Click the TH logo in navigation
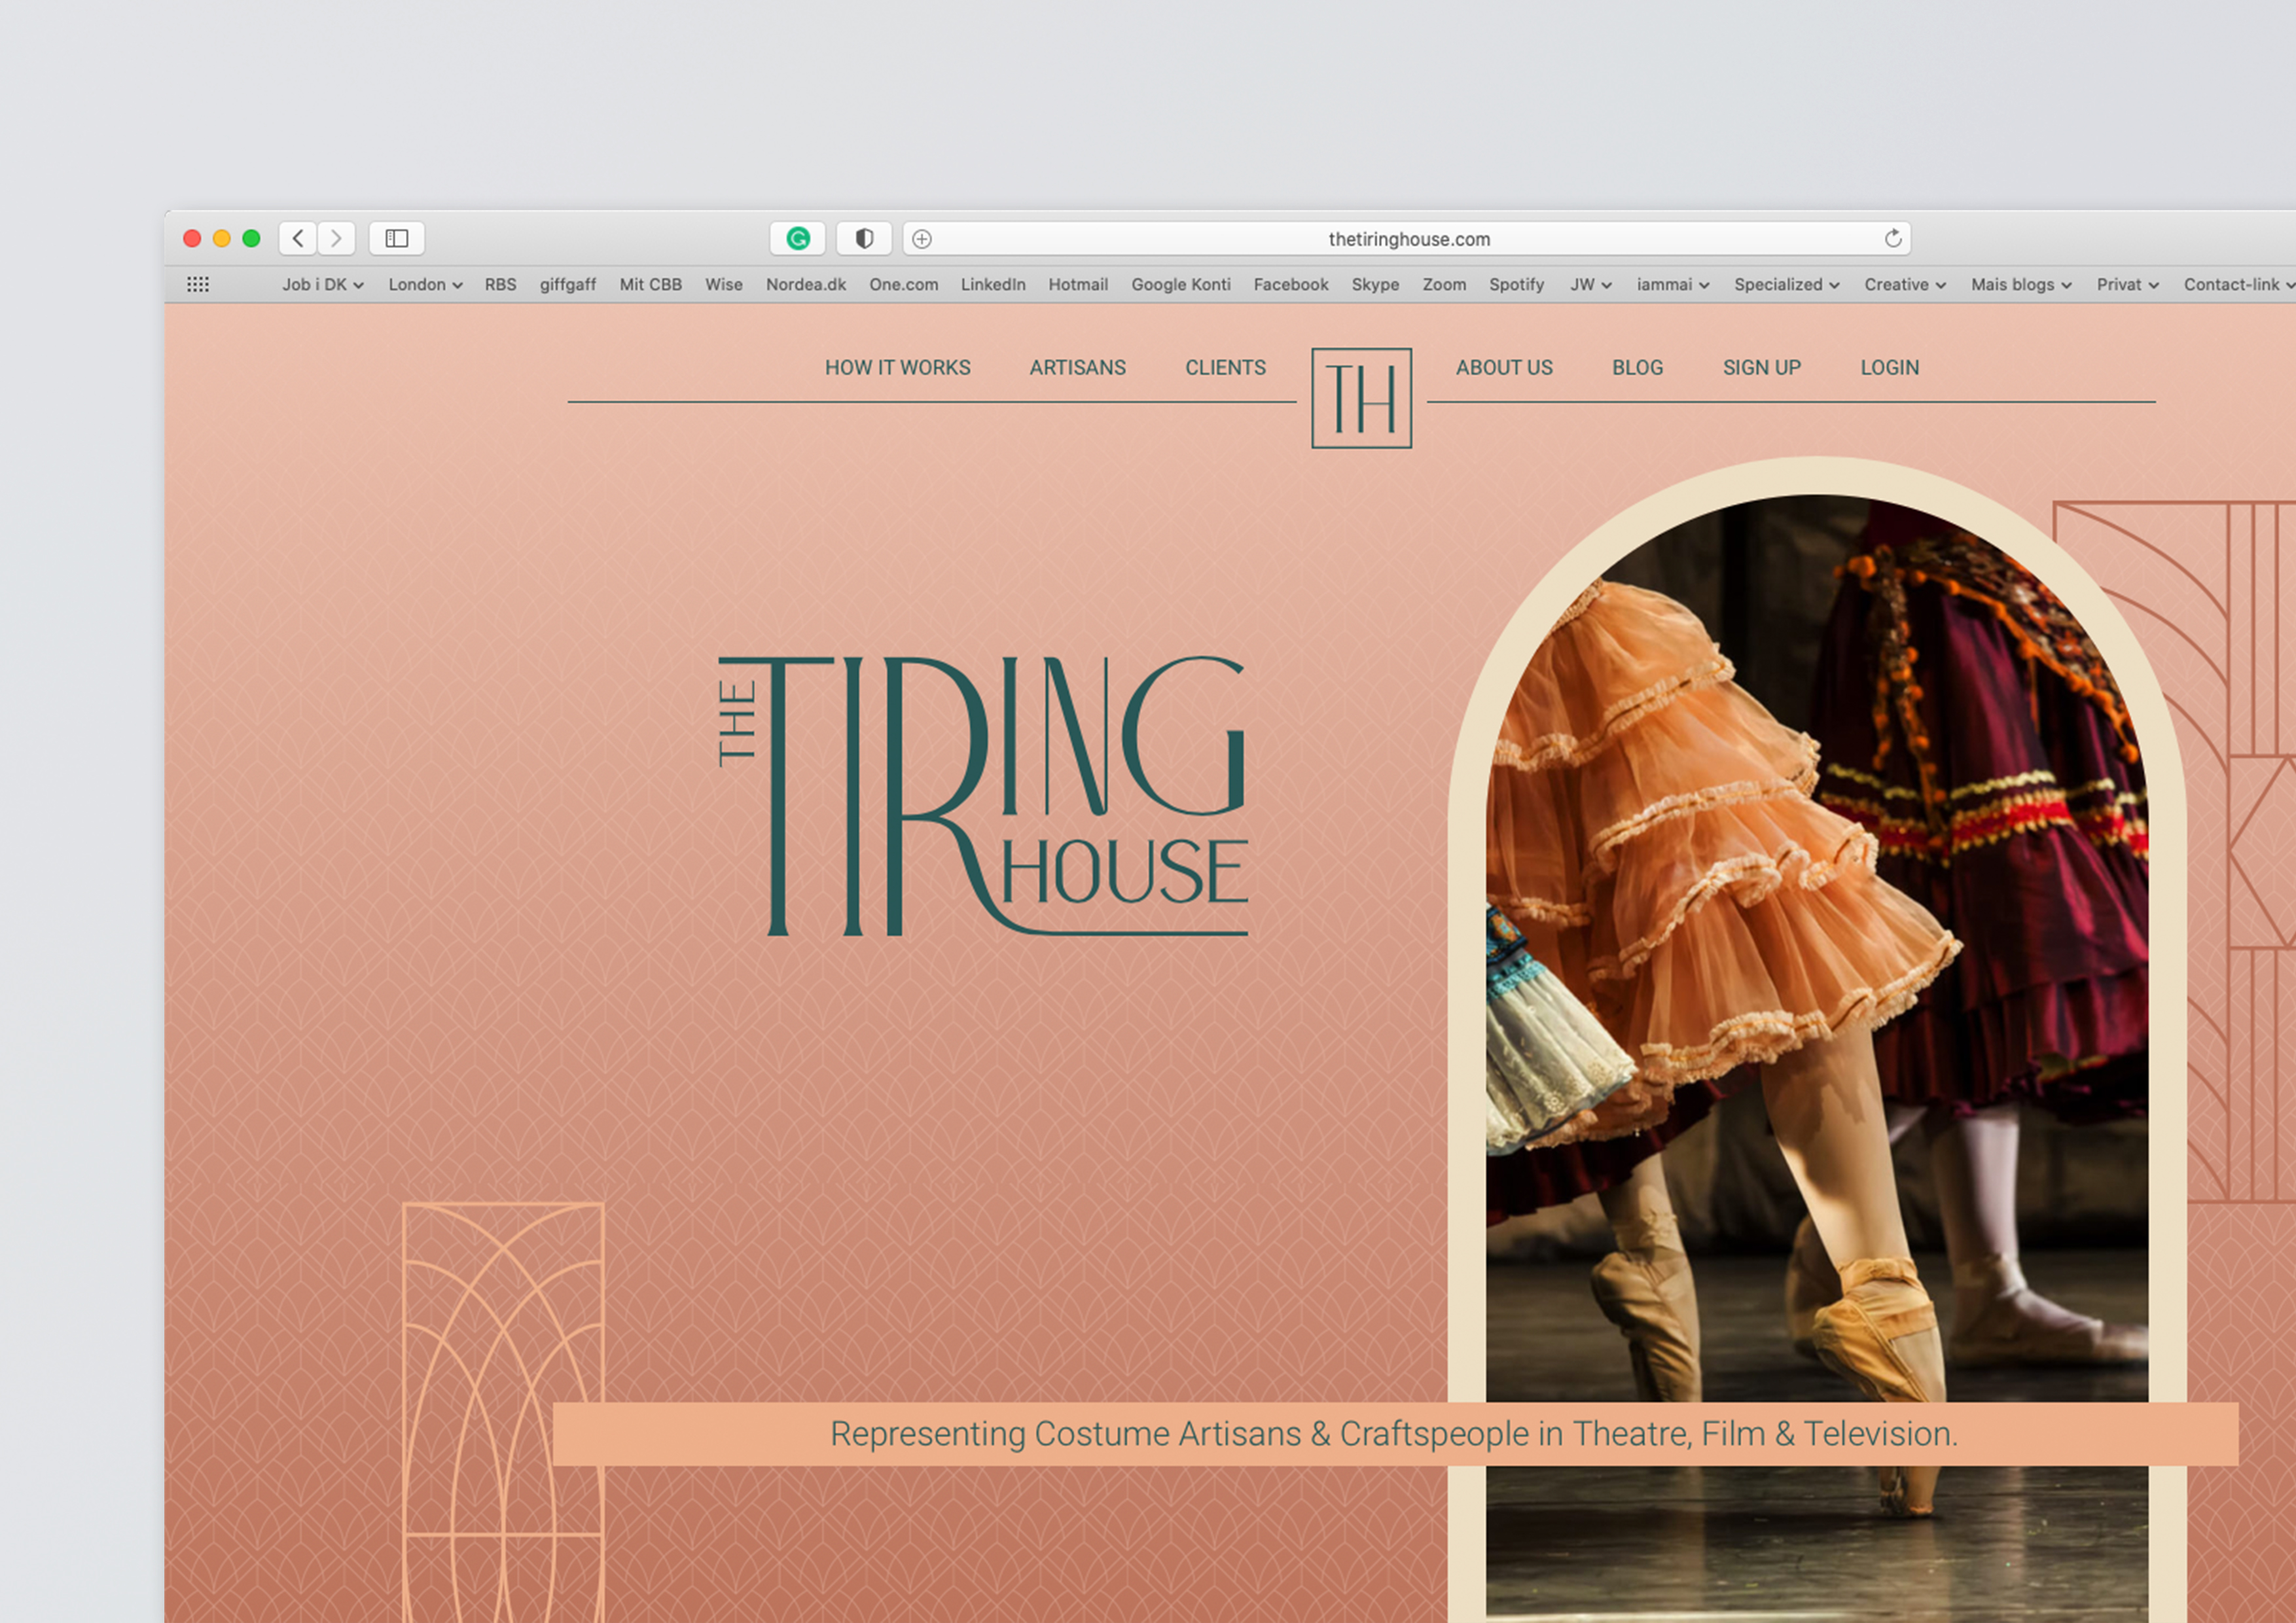This screenshot has width=2296, height=1623. [x=1361, y=398]
